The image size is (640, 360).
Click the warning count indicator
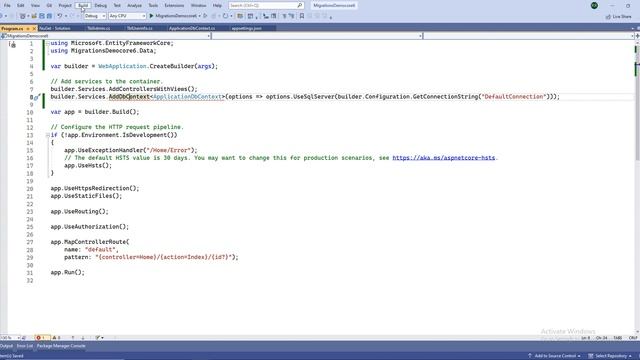click(56, 338)
